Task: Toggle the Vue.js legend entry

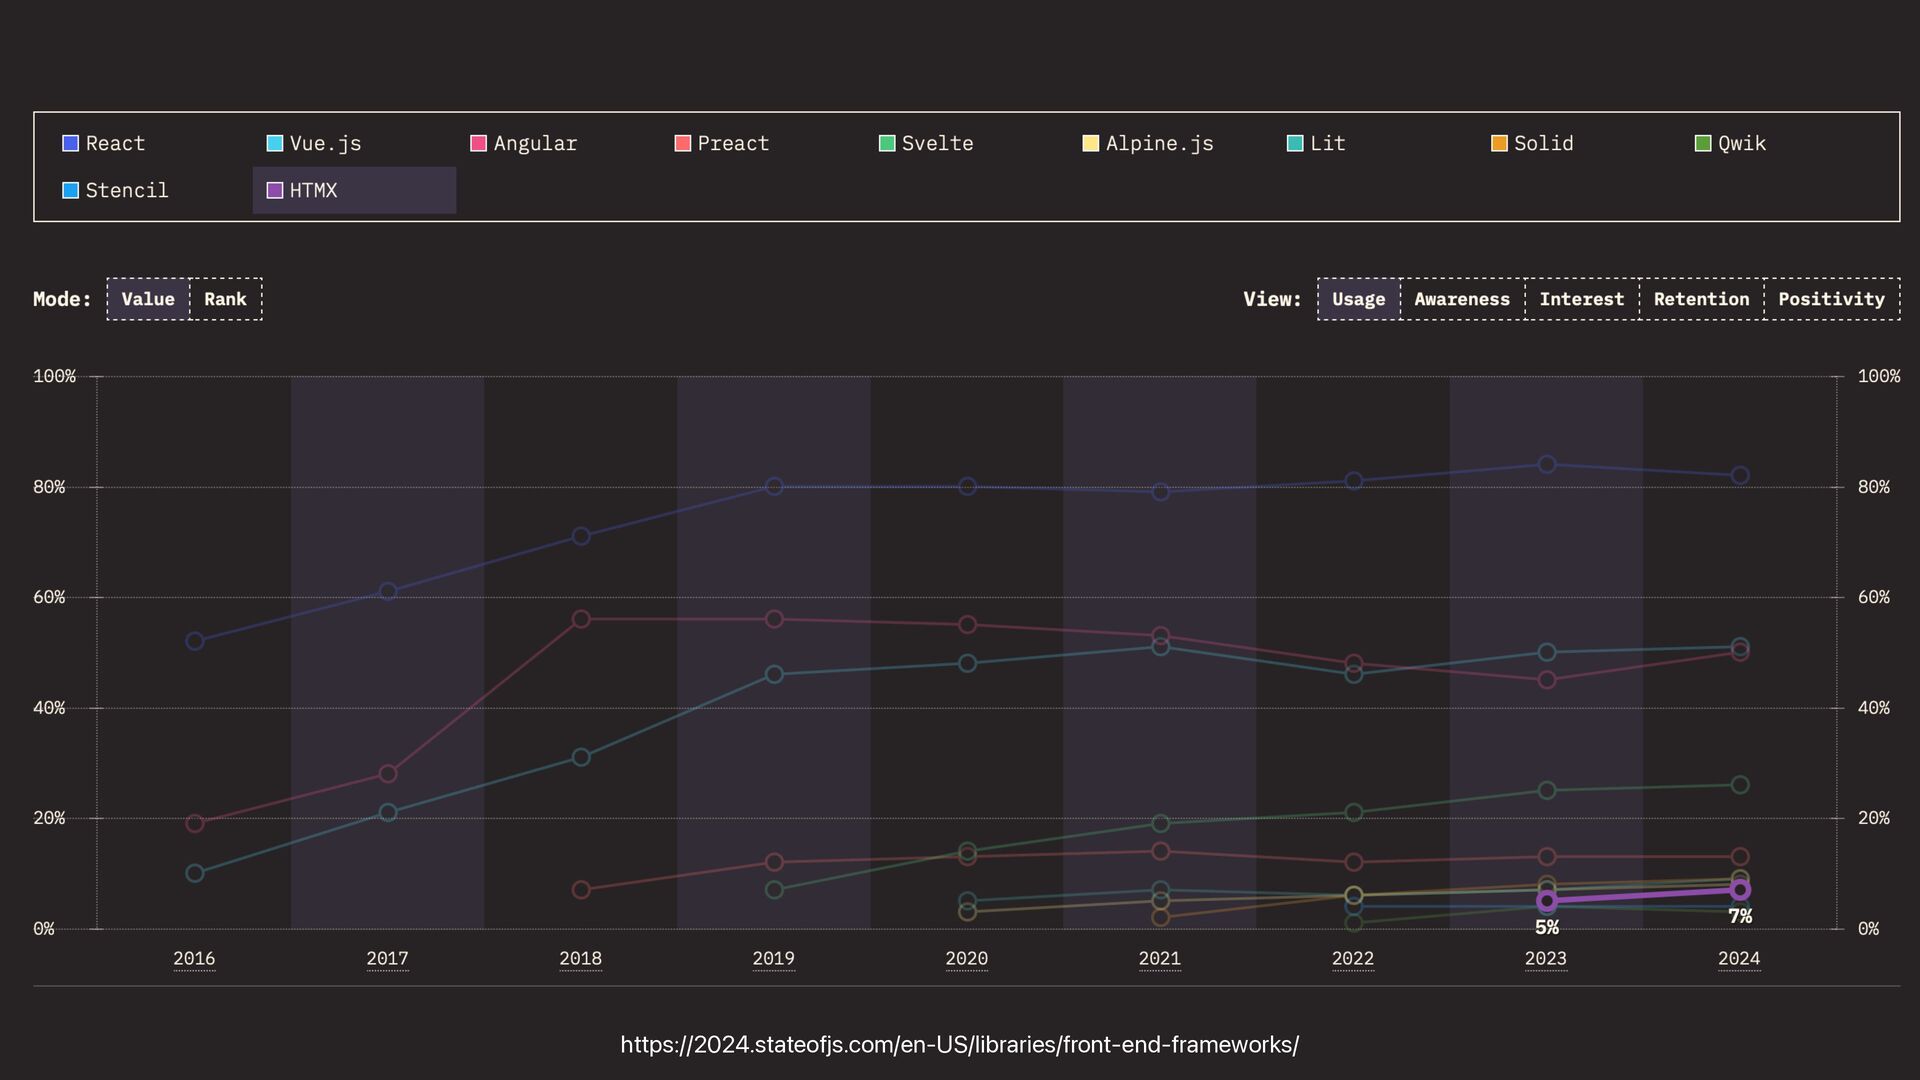Action: coord(314,143)
